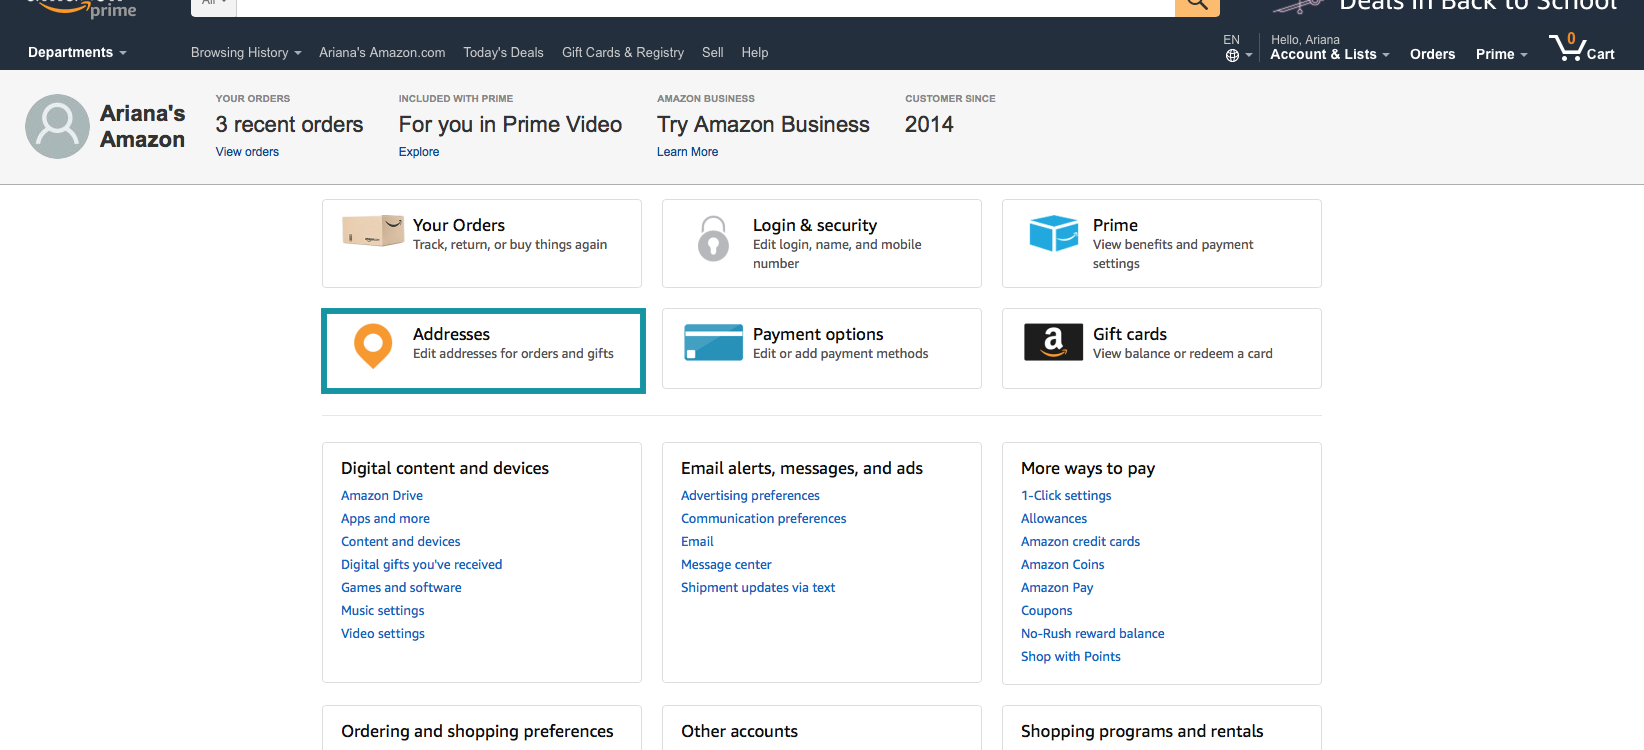The height and width of the screenshot is (750, 1644).
Task: Go to Today's Deals
Action: pyautogui.click(x=503, y=52)
